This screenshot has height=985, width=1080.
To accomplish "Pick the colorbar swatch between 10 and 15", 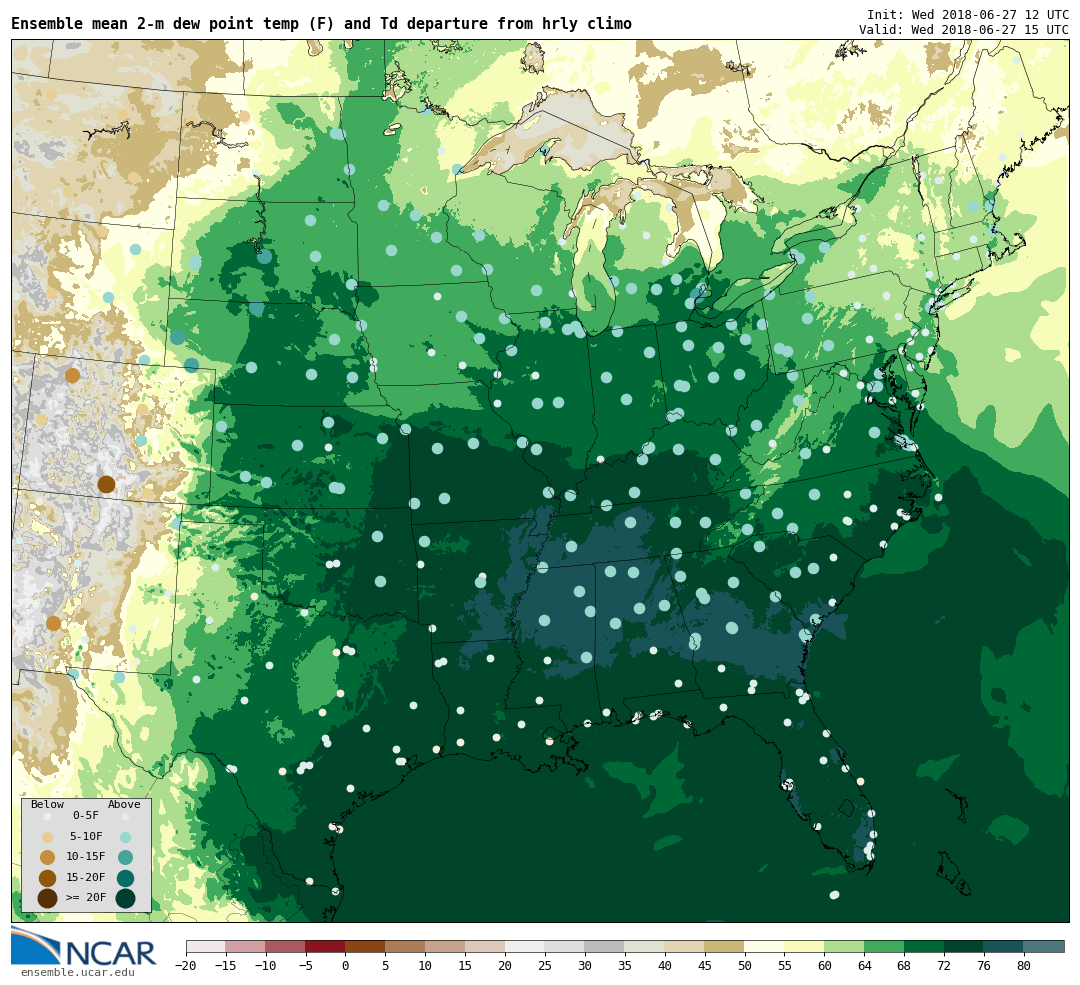I will coord(446,946).
